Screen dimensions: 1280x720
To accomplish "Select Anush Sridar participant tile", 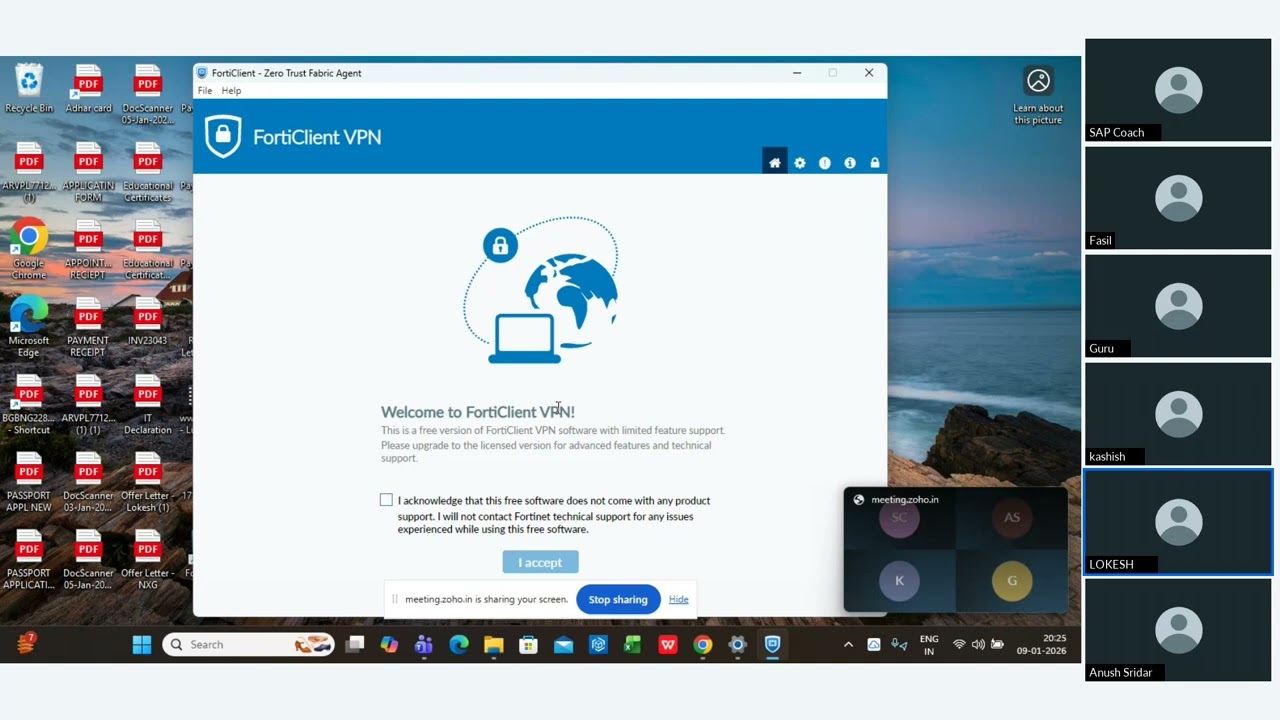I will point(1178,630).
